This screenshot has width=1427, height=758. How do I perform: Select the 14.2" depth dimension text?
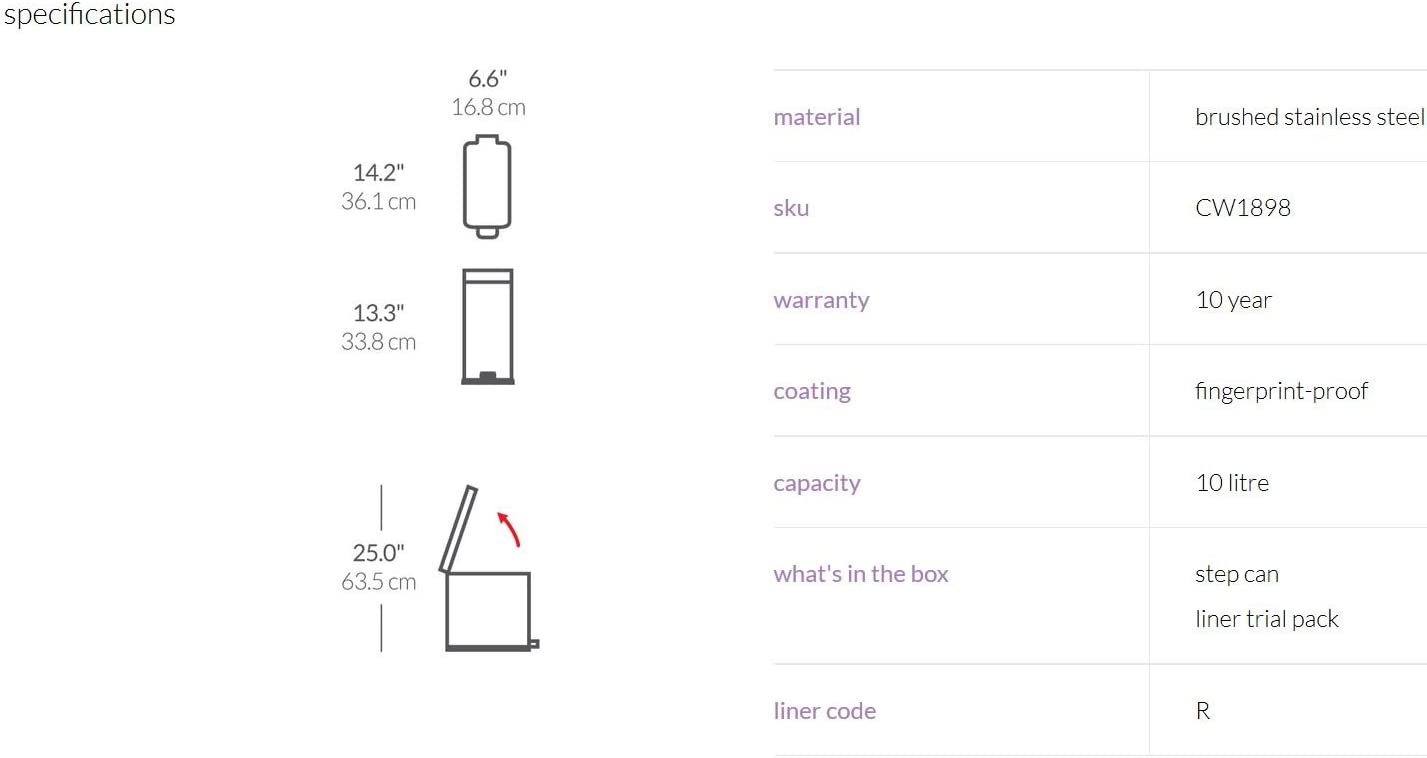378,173
